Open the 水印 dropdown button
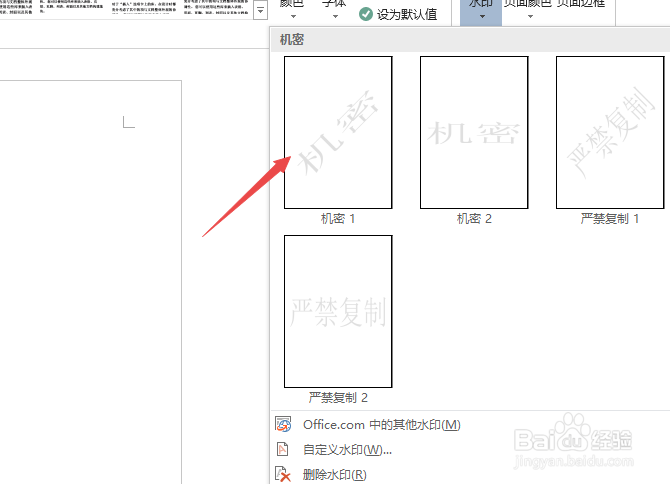 (x=481, y=11)
